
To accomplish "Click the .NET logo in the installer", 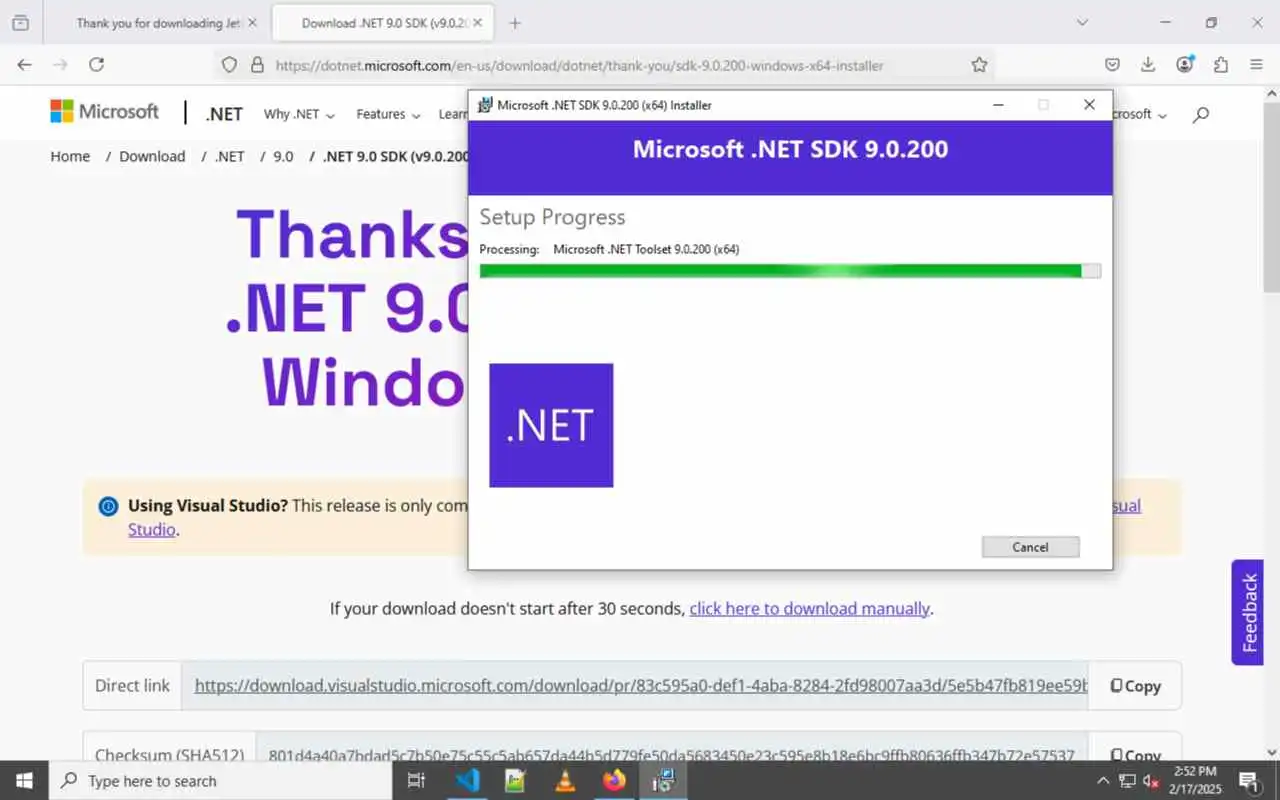I will [551, 425].
